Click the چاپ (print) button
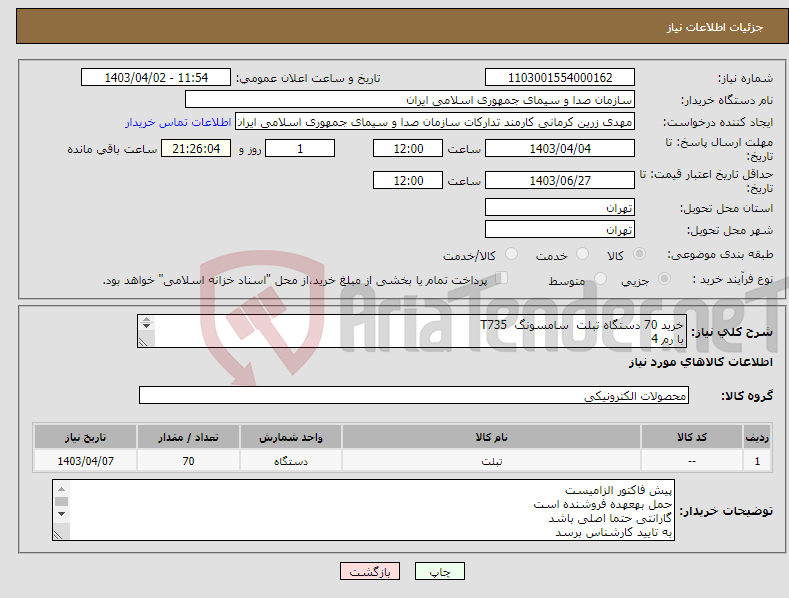Screen dimensions: 789x598 pyautogui.click(x=439, y=571)
